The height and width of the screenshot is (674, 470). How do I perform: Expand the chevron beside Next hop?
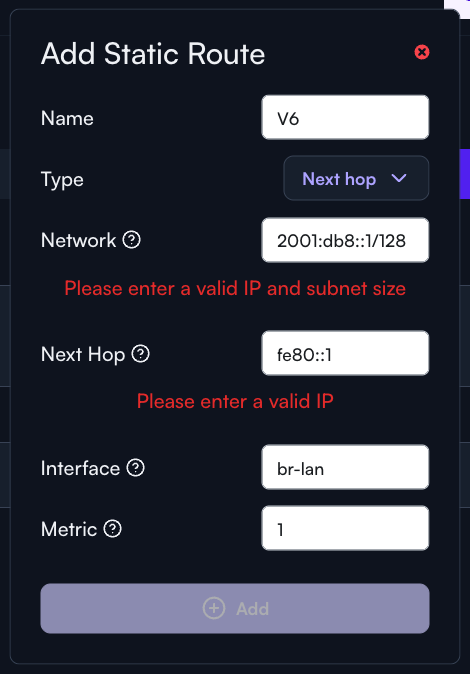[399, 178]
